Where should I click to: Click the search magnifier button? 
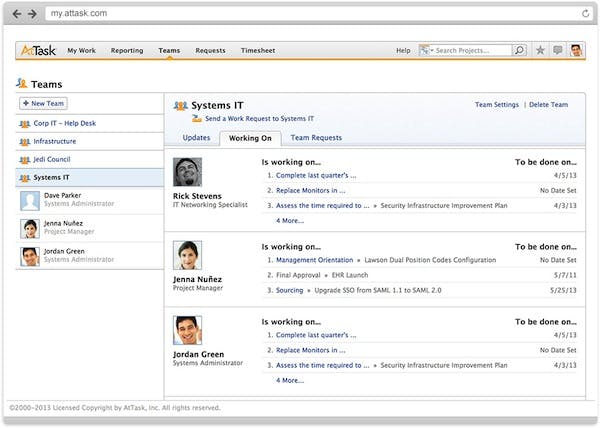click(x=519, y=50)
